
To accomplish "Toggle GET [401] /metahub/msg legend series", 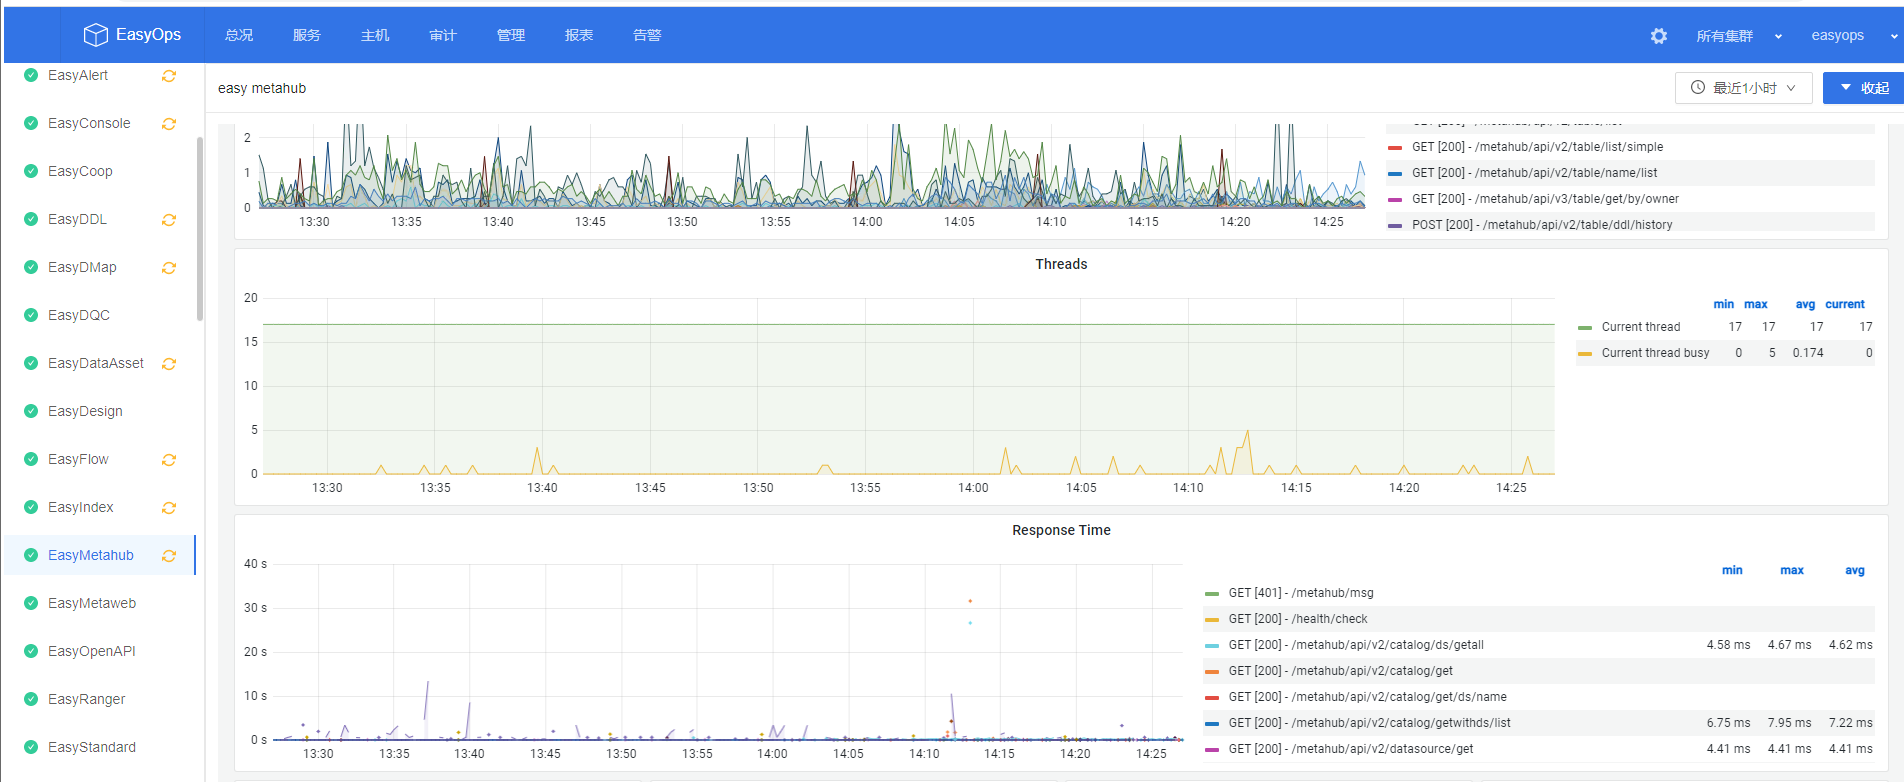I will click(x=1301, y=593).
